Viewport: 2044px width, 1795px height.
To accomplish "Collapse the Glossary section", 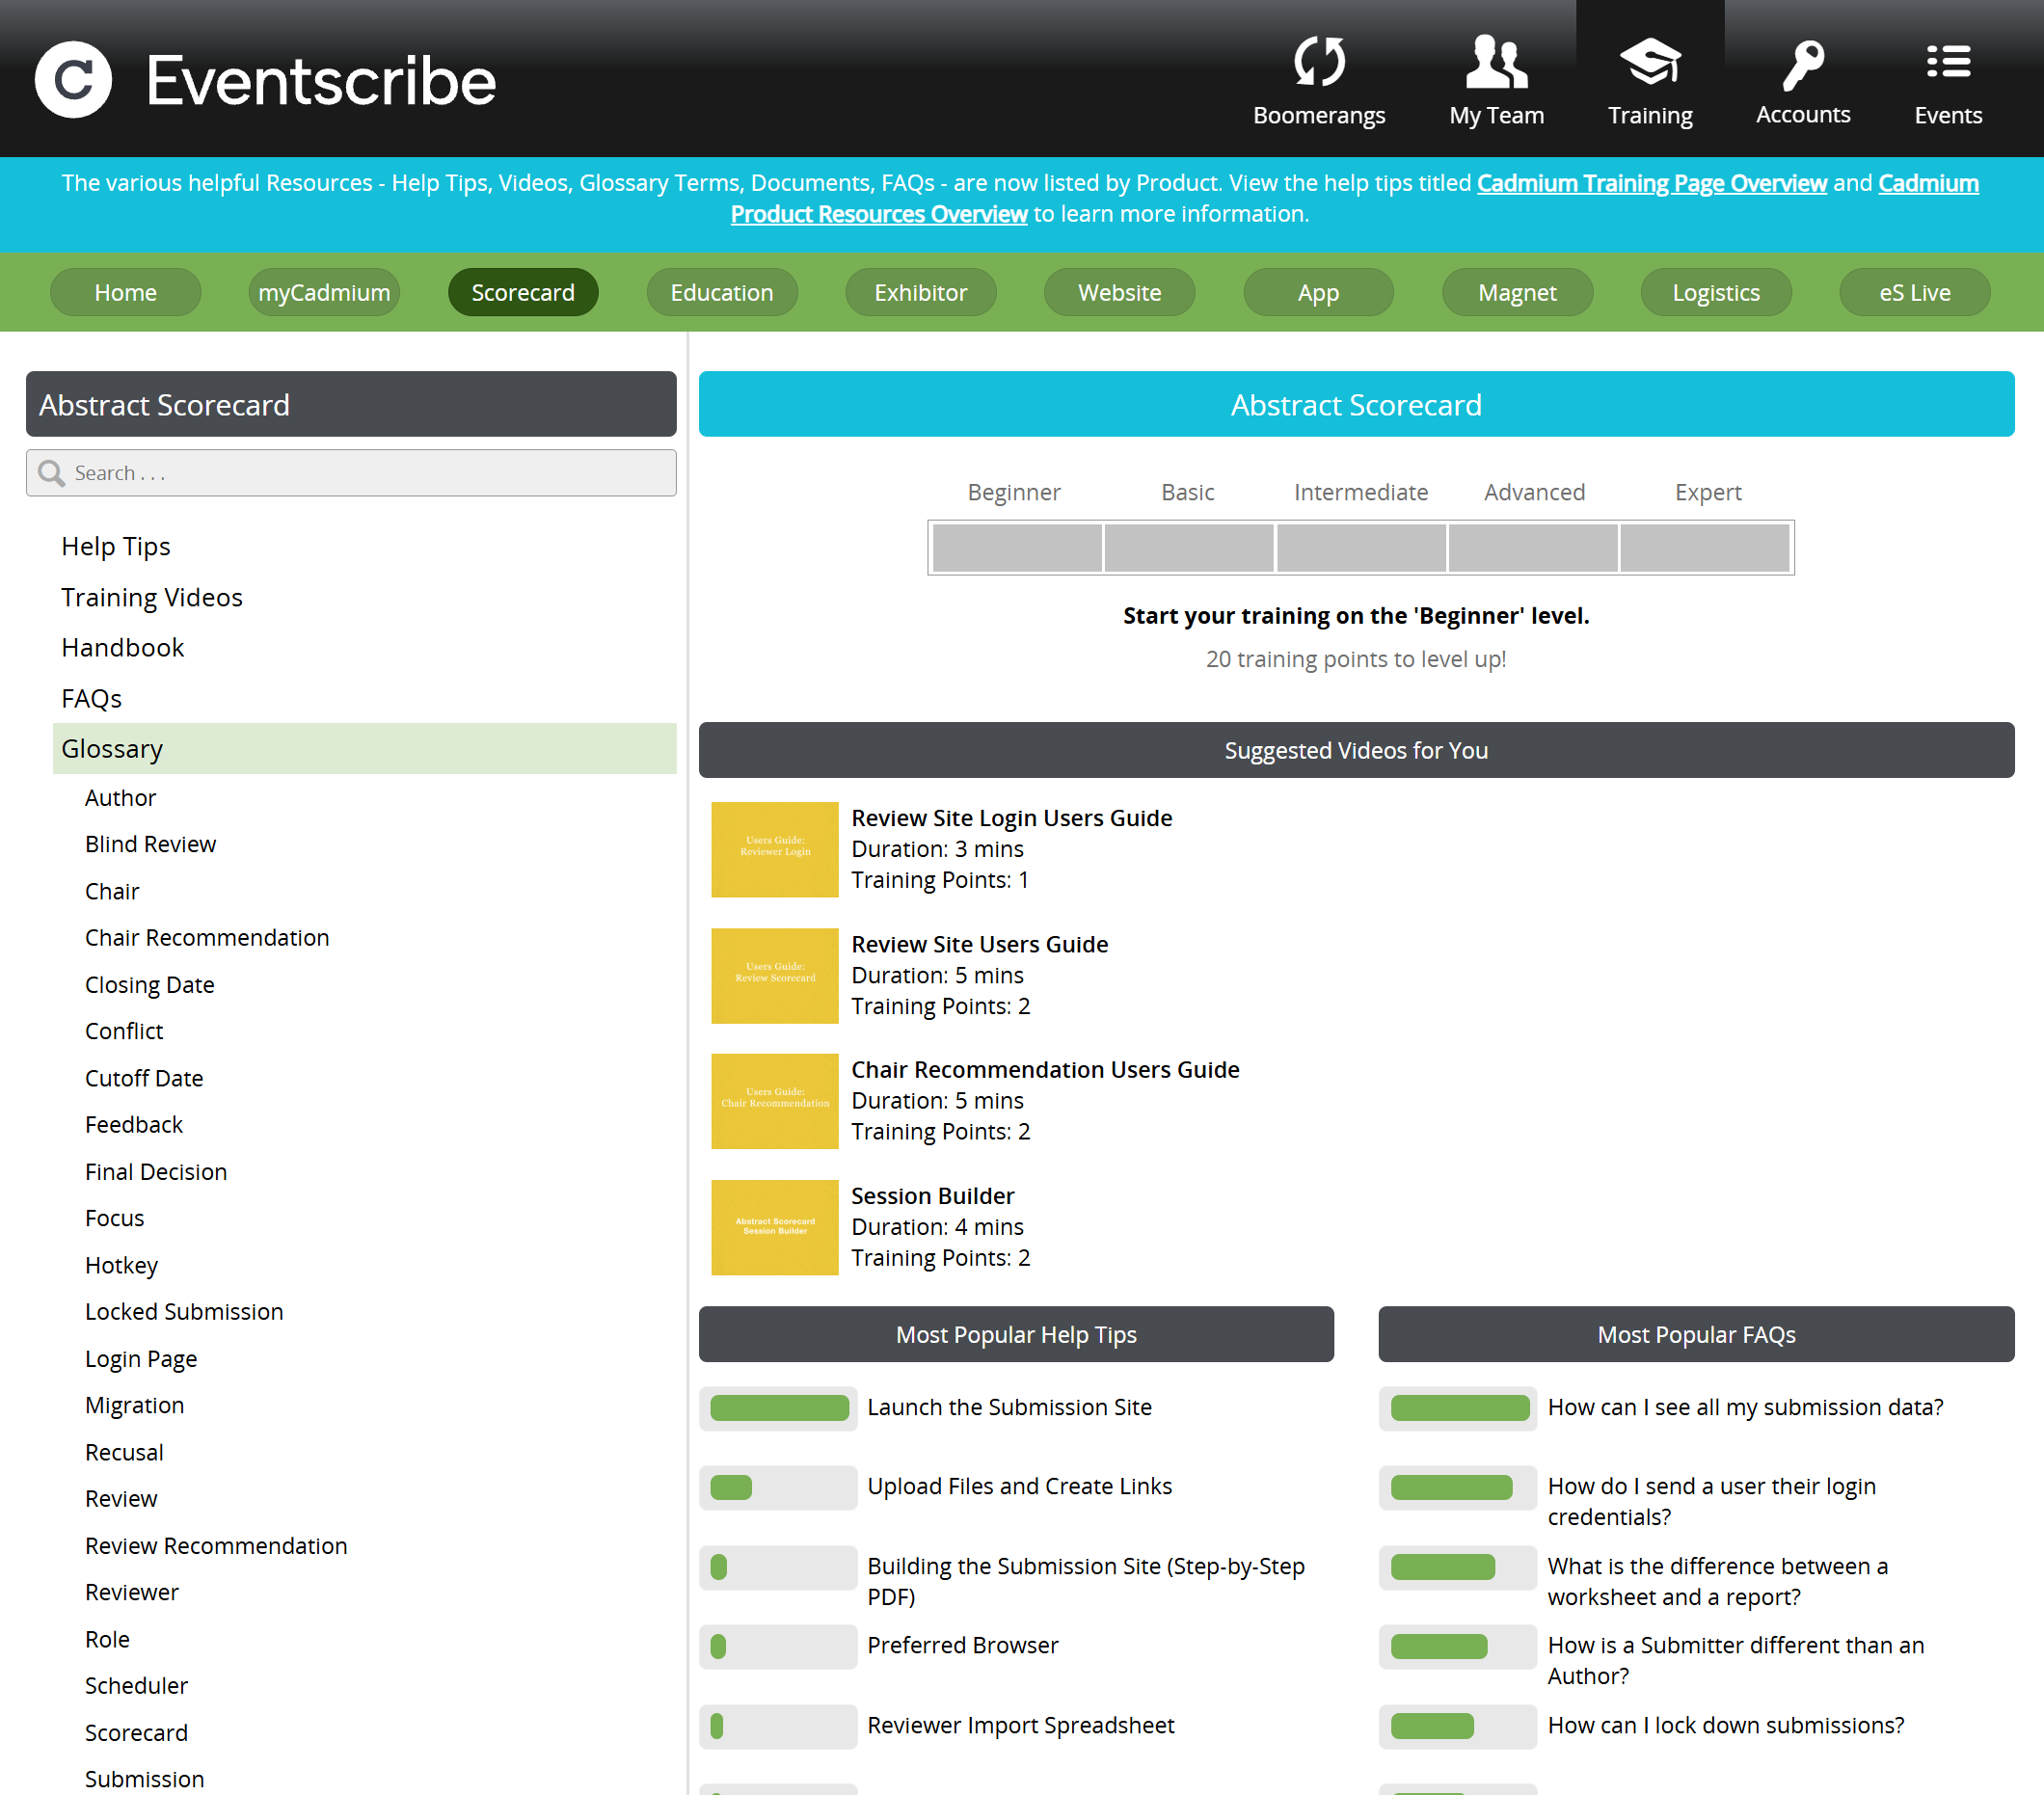I will pos(364,748).
